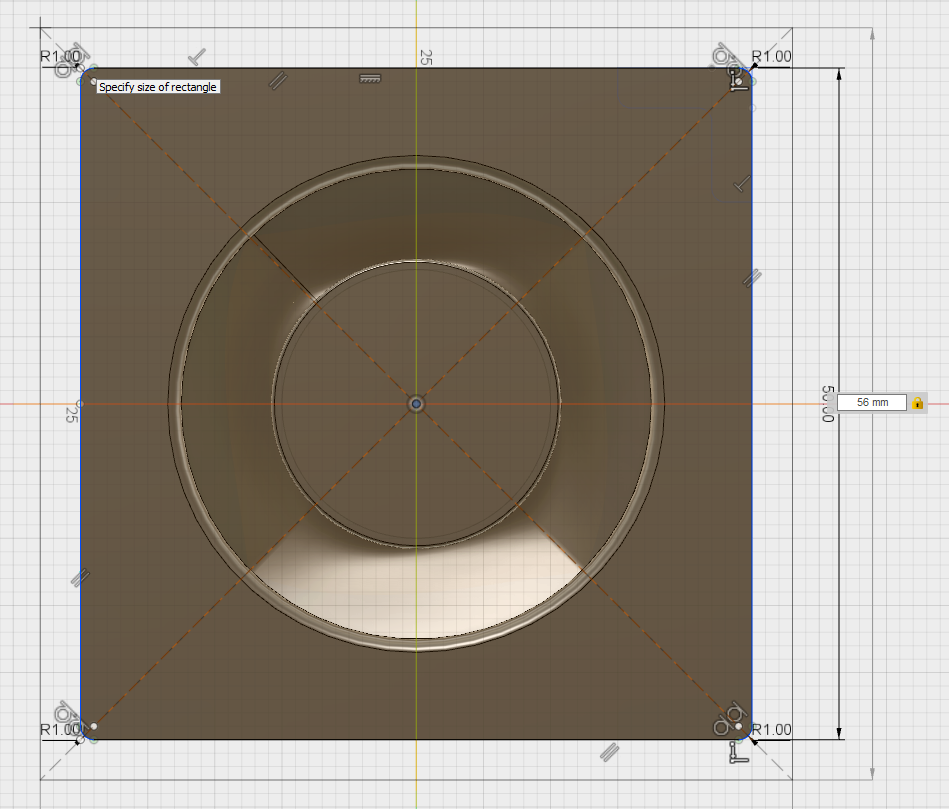This screenshot has width=949, height=809.
Task: Select the perpendicular constraint icon on the right edge
Action: (x=742, y=184)
